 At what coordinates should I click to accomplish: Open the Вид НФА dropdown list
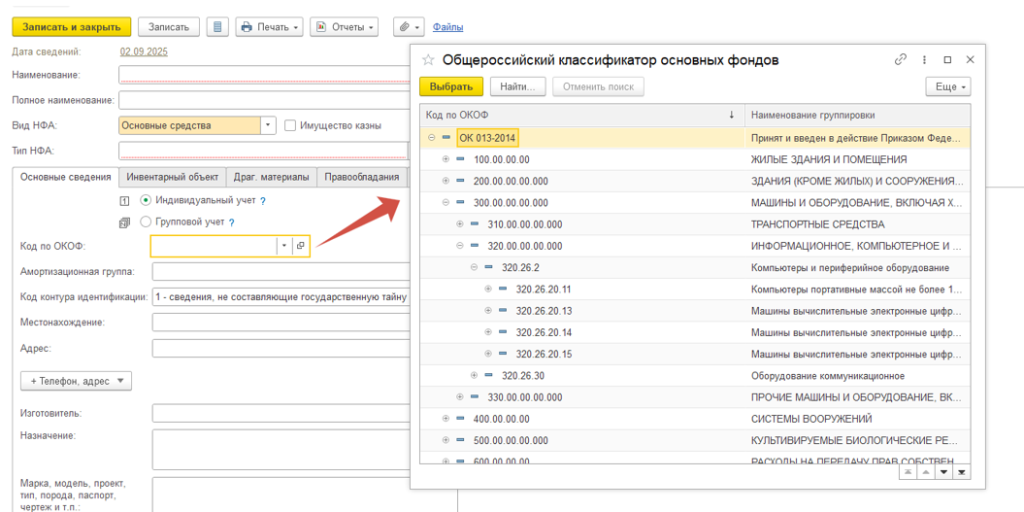[268, 126]
